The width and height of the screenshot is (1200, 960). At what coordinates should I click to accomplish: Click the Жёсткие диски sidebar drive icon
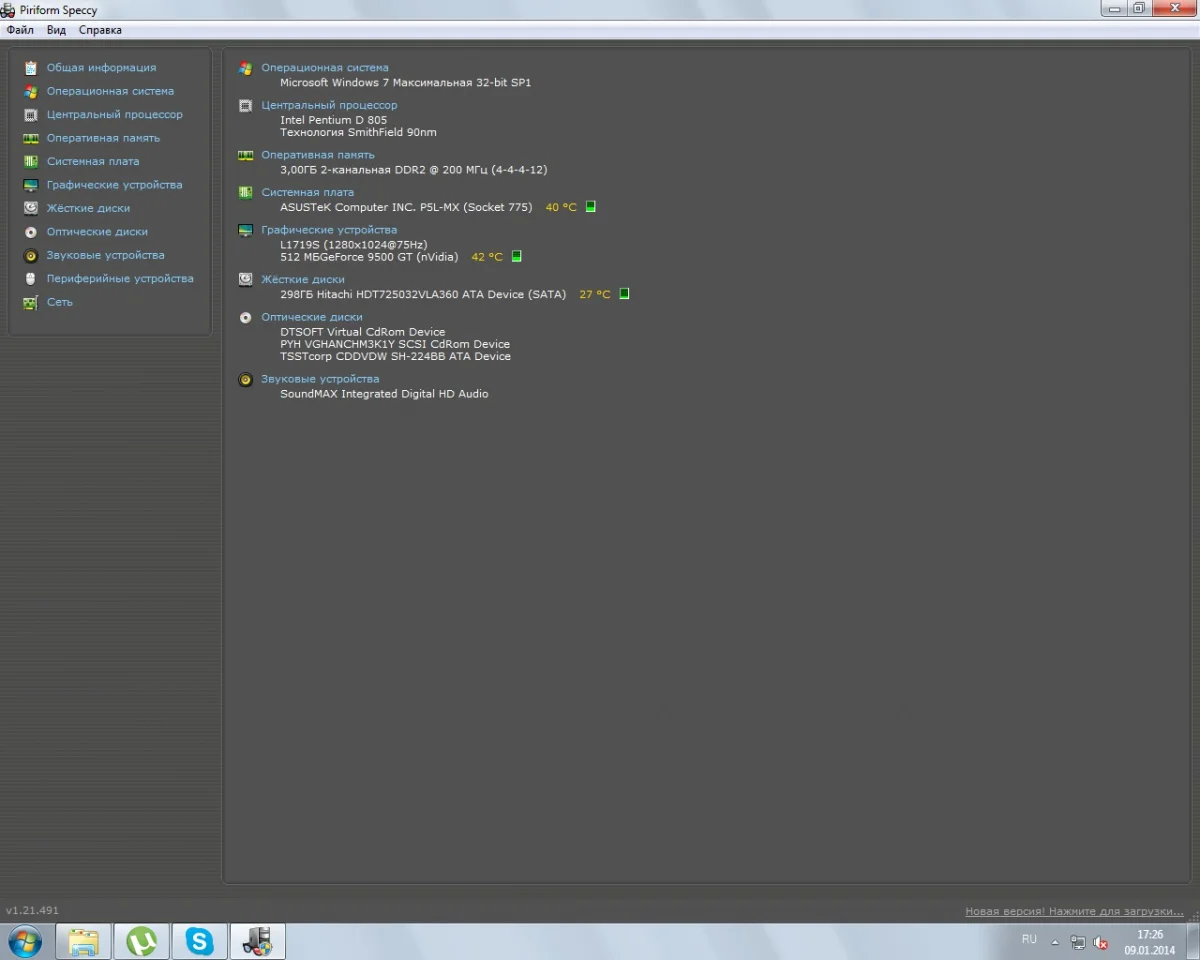(x=31, y=208)
